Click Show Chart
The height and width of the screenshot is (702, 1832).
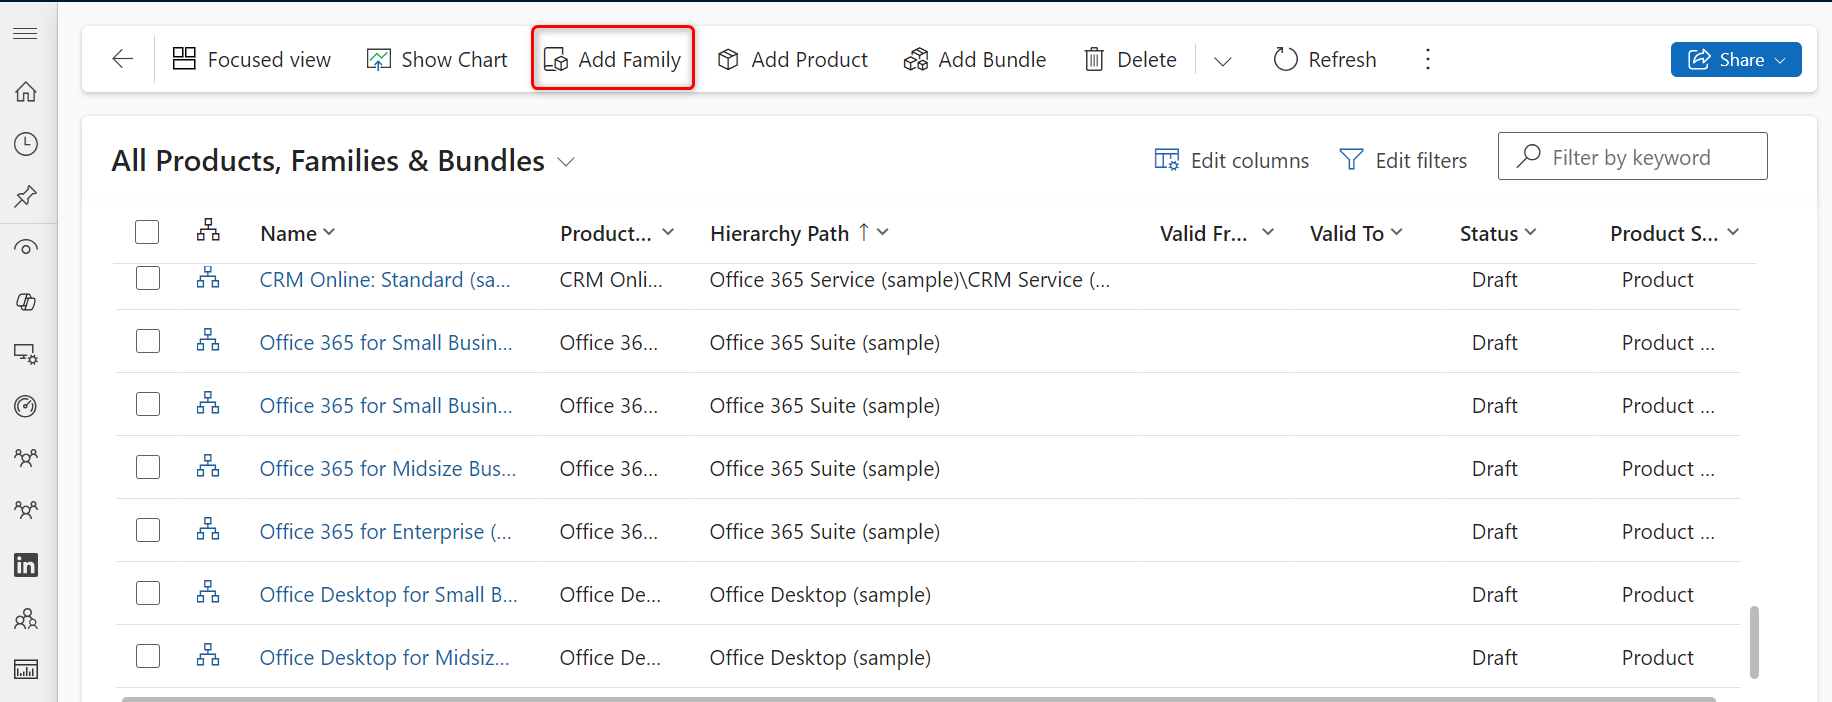coord(437,59)
